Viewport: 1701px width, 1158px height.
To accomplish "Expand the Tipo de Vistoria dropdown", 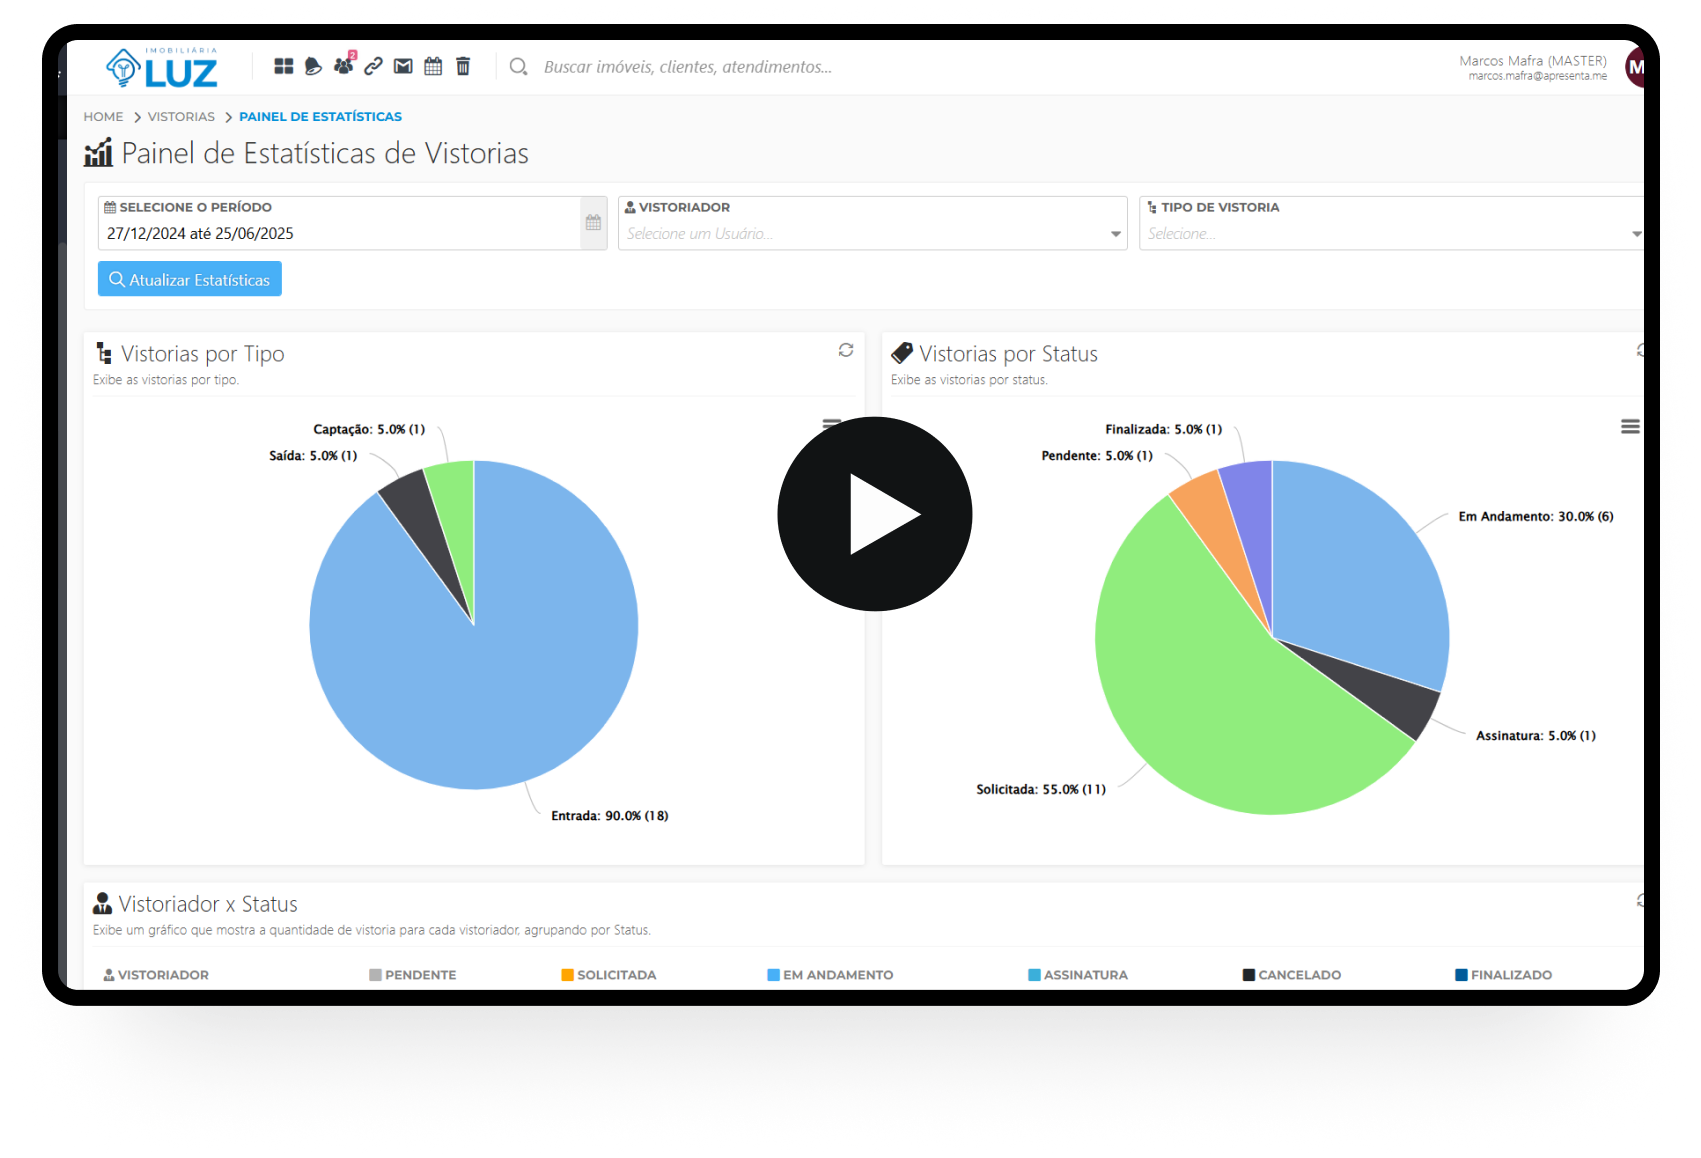I will click(1635, 234).
